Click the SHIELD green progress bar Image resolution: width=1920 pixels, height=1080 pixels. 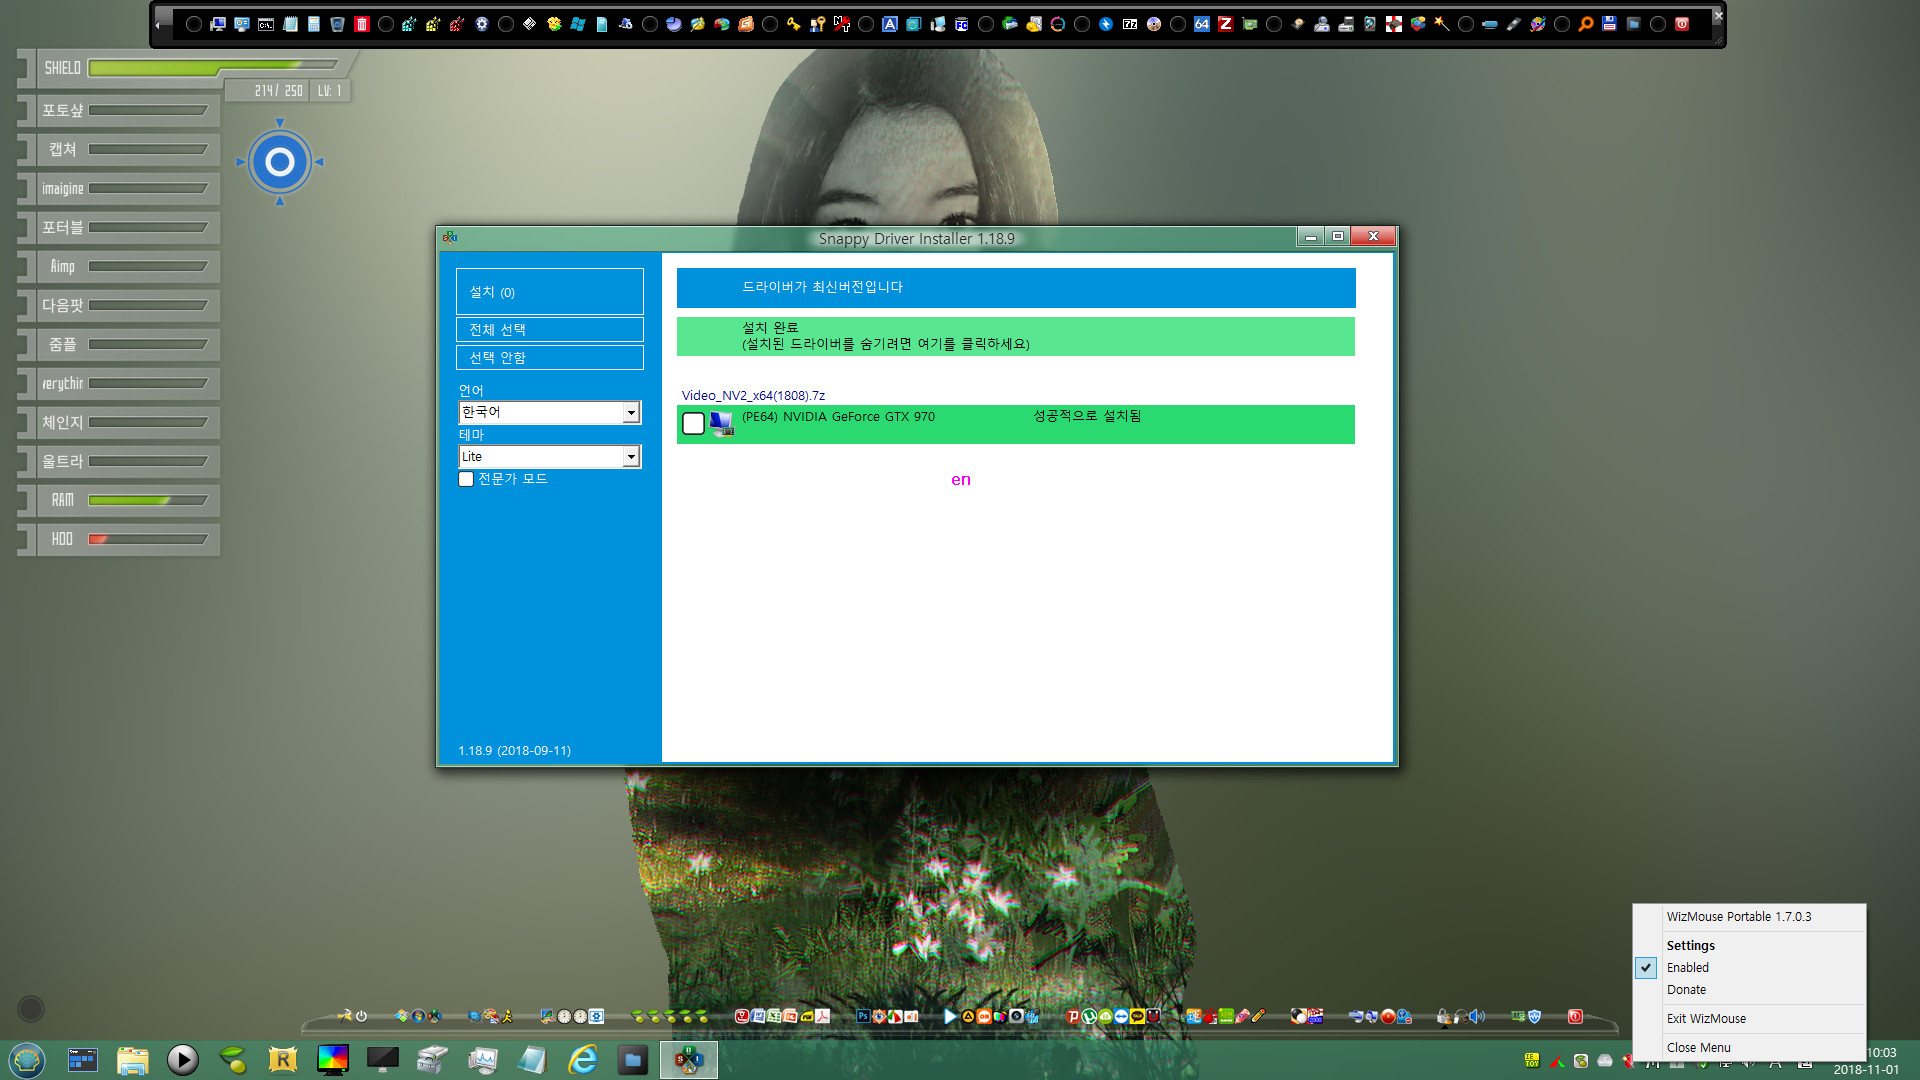[215, 67]
